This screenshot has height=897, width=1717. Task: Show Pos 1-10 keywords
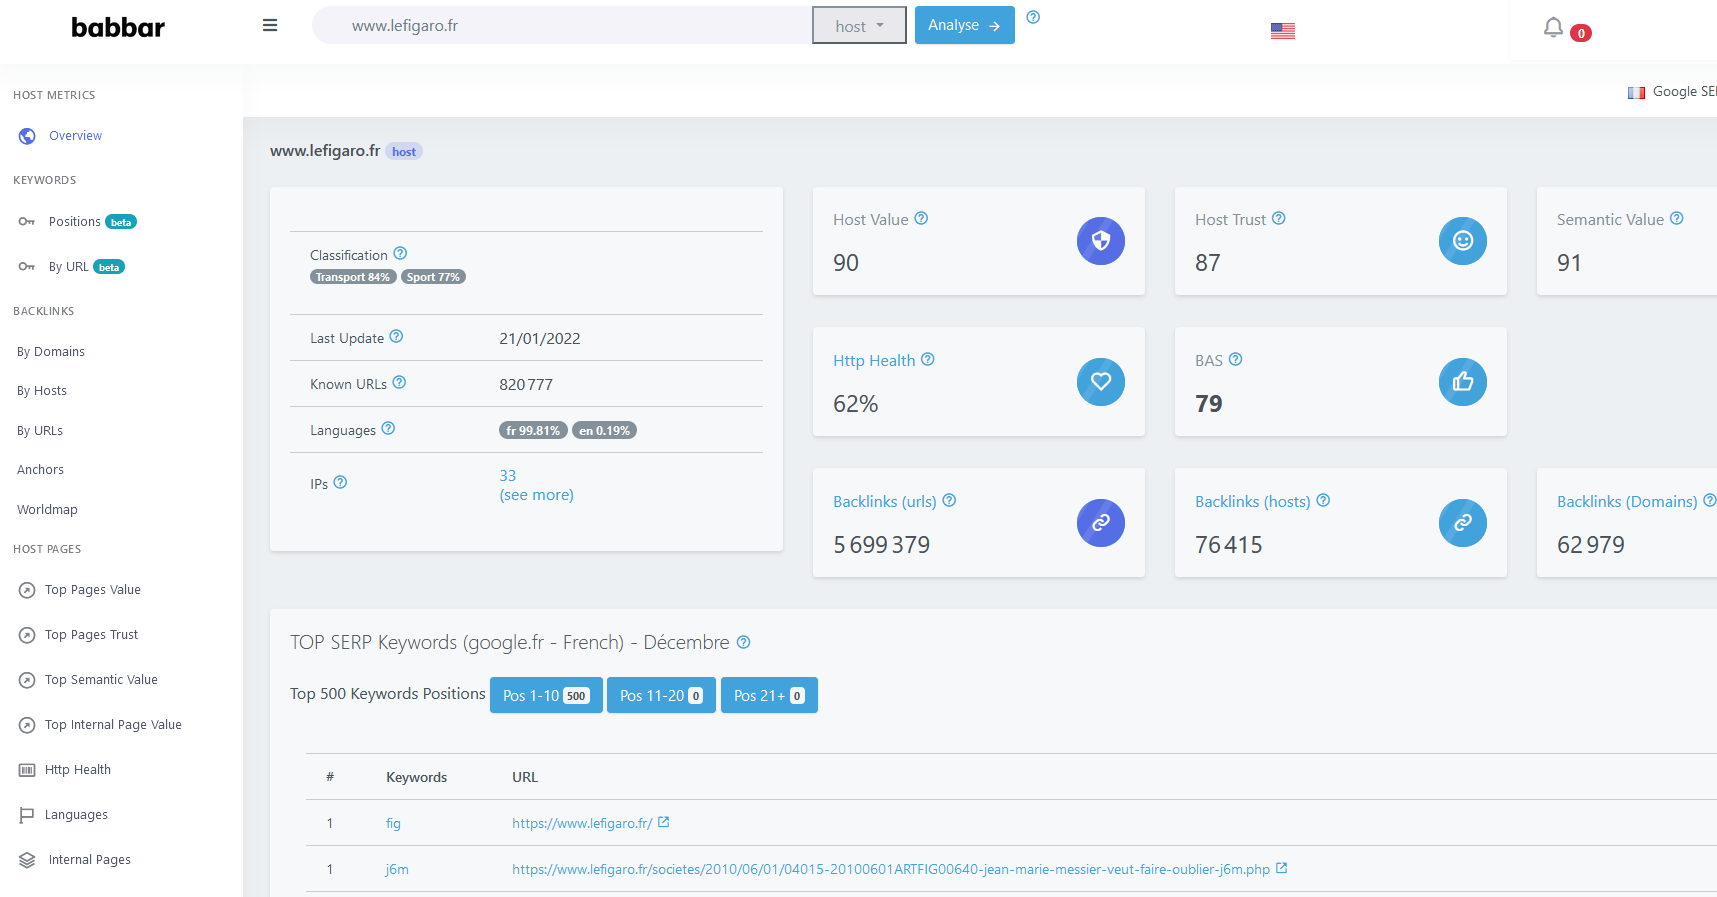click(545, 695)
